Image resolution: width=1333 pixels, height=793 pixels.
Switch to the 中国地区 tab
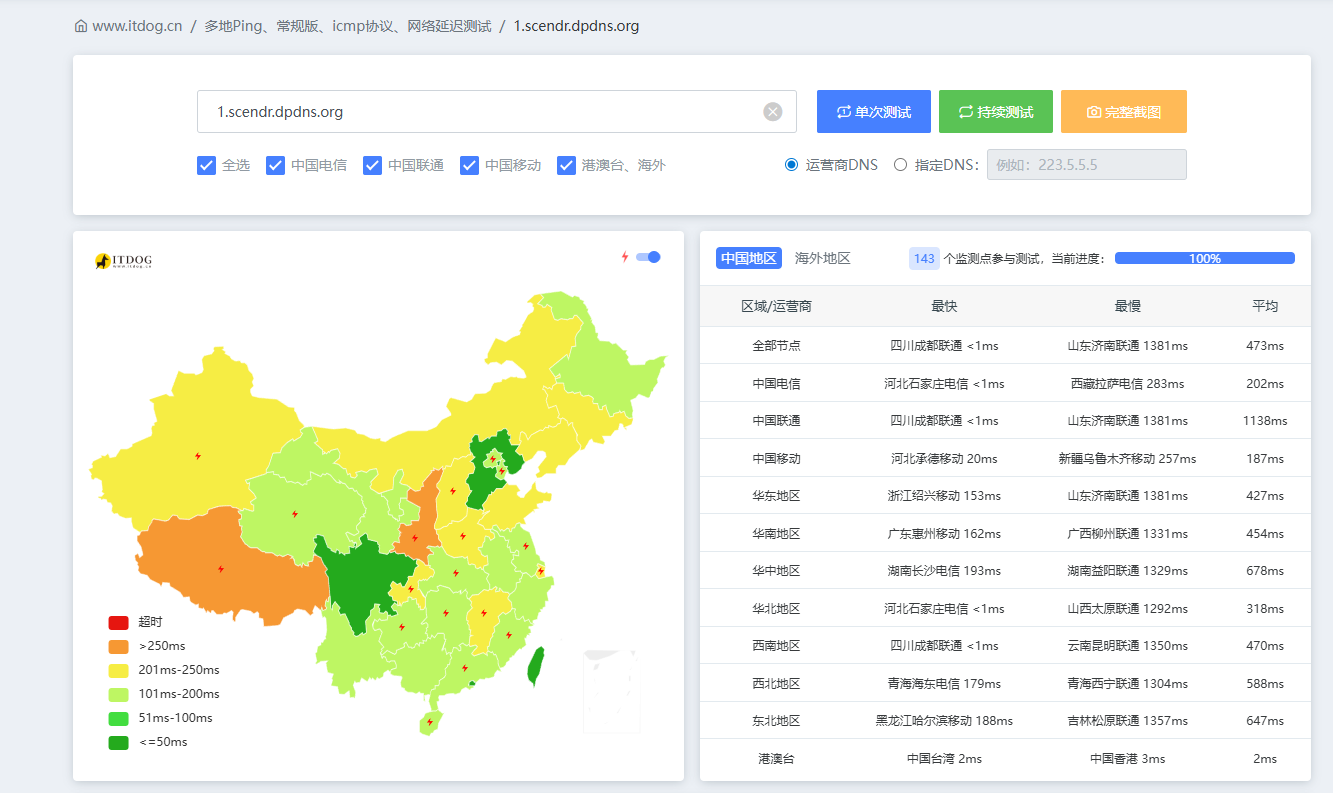click(x=749, y=258)
